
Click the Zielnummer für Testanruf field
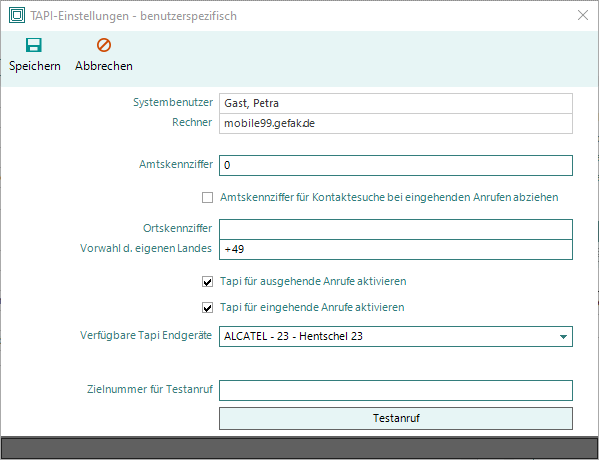(x=396, y=390)
